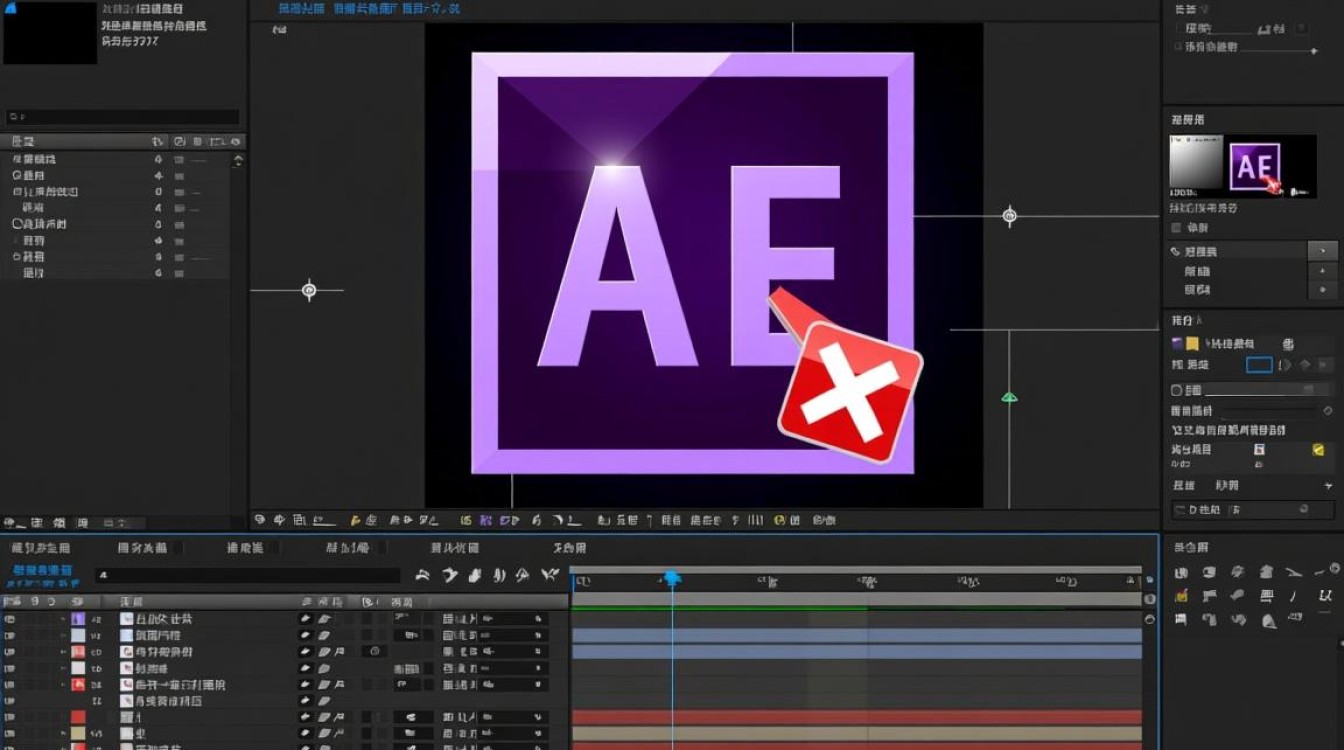1344x750 pixels.
Task: Click the crosshair target left of the composition
Action: [x=309, y=290]
